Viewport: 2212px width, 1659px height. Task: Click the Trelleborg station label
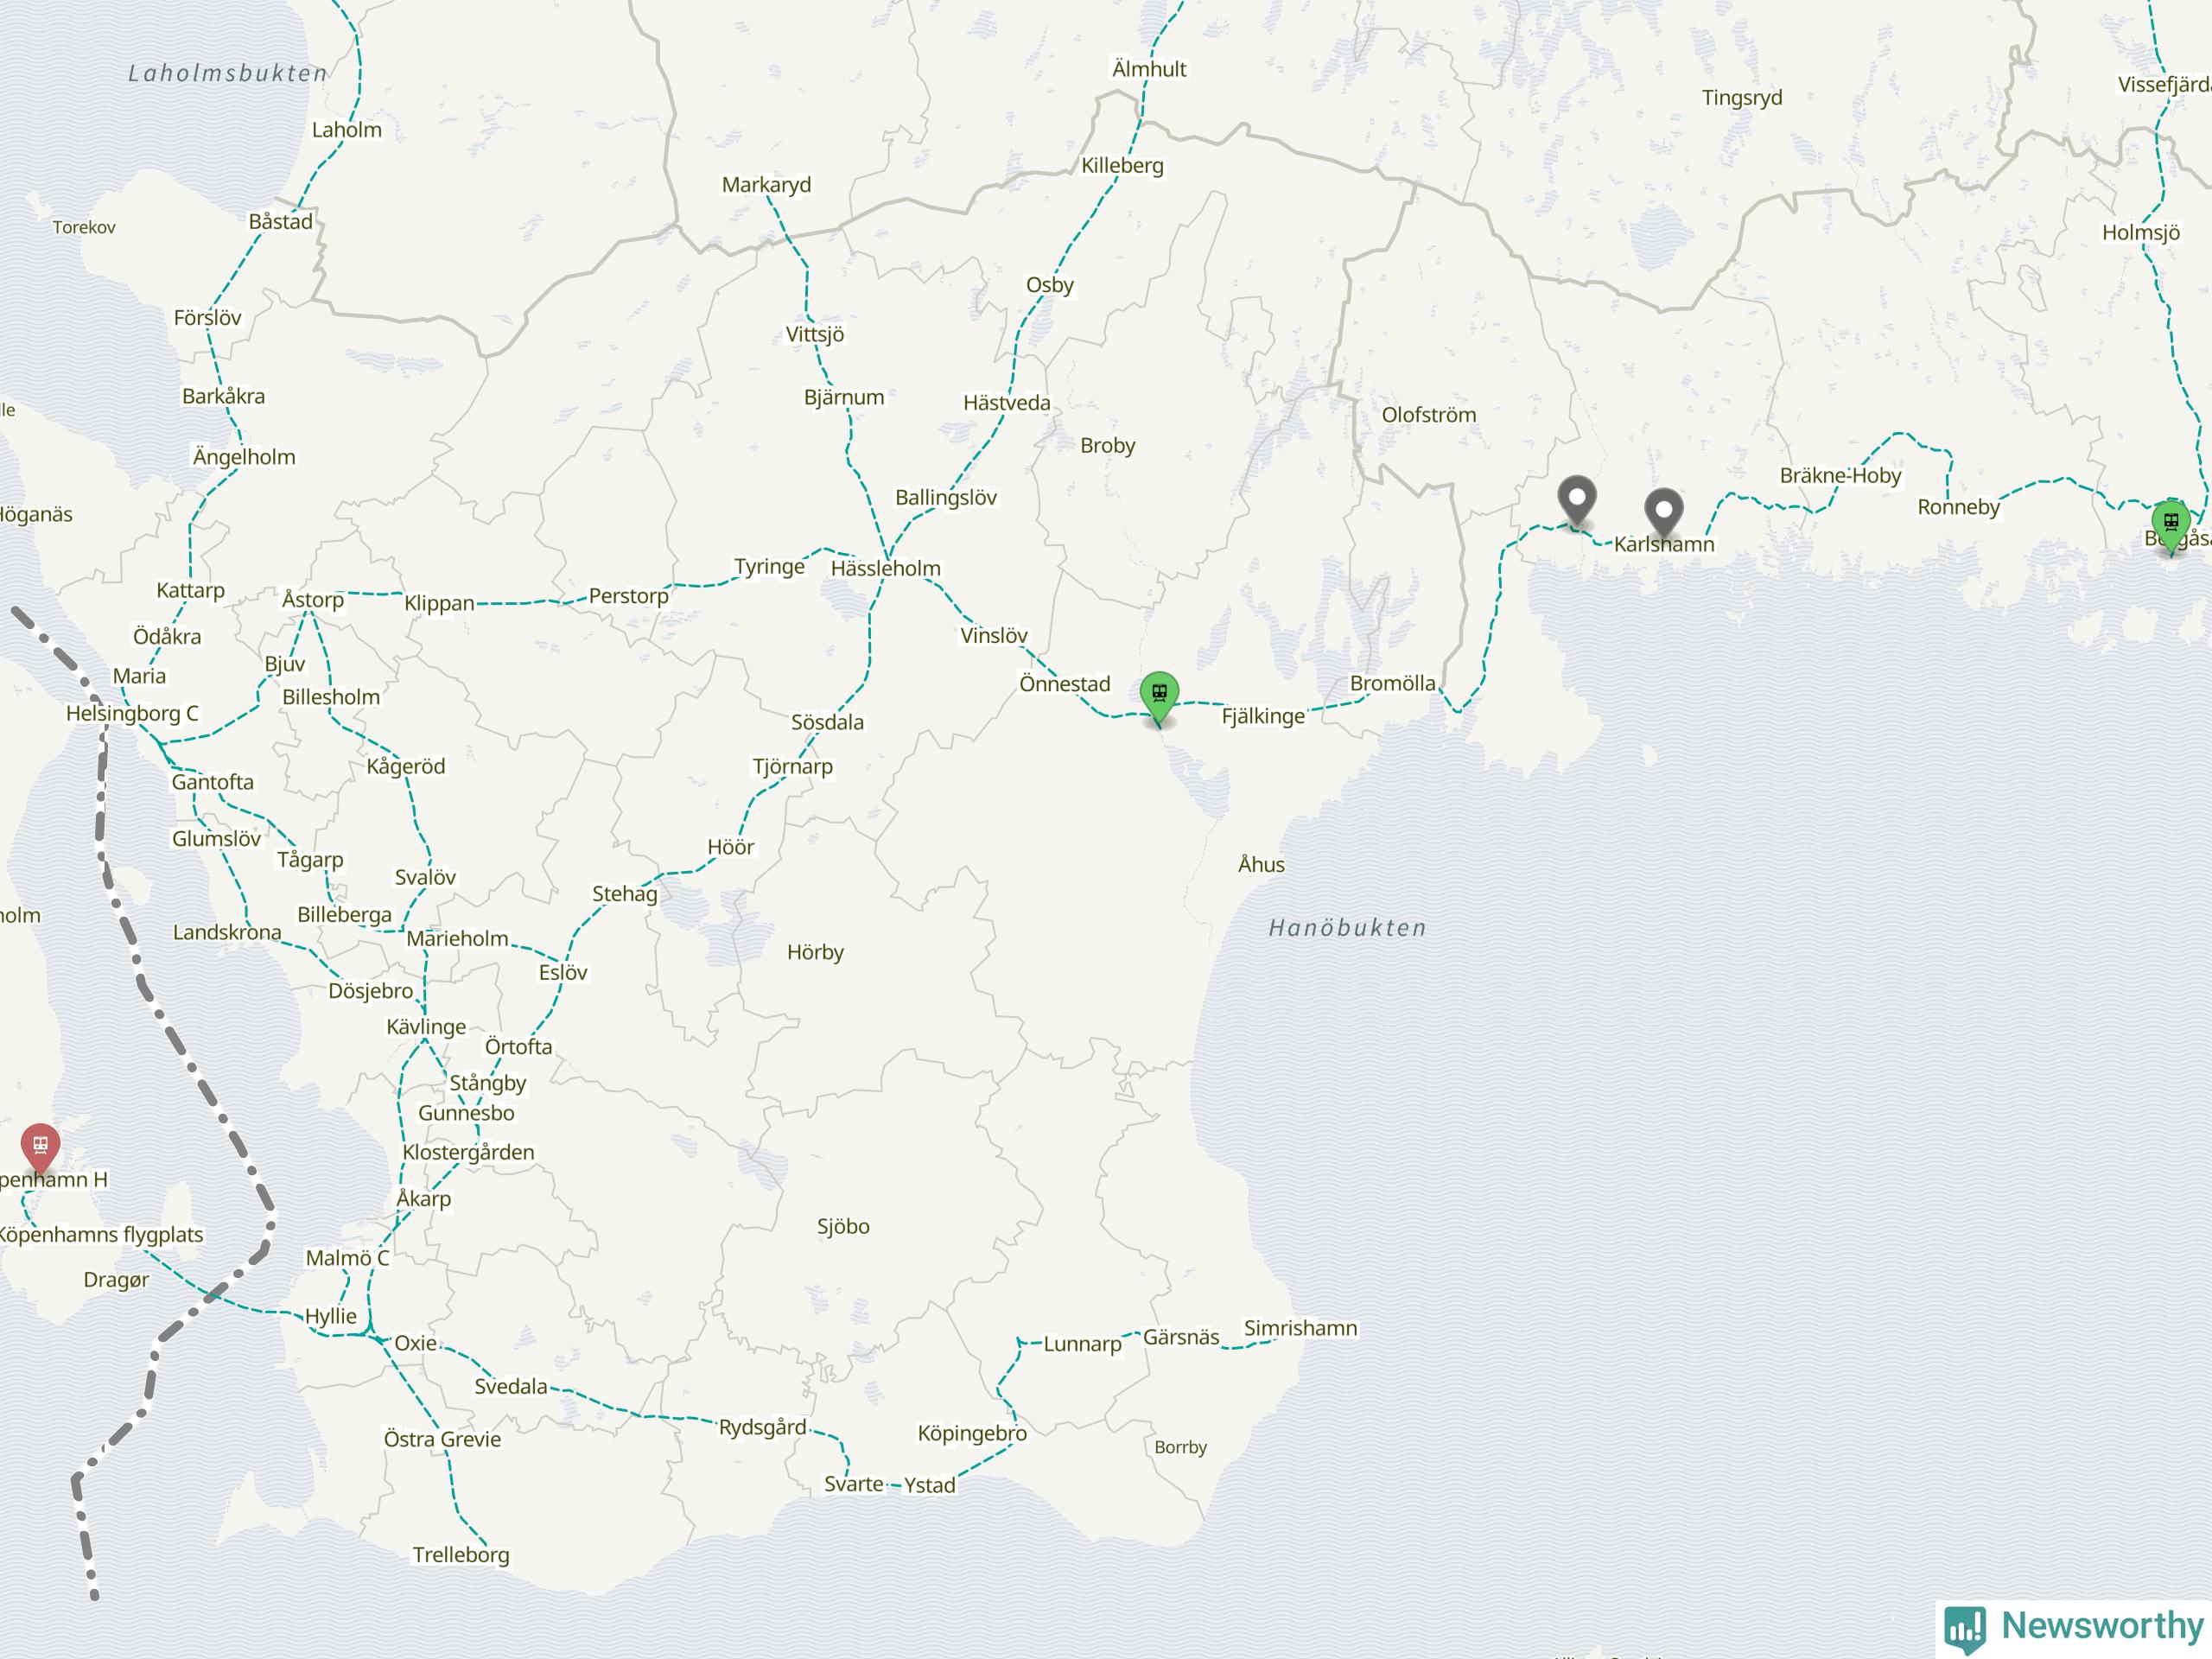tap(461, 1554)
